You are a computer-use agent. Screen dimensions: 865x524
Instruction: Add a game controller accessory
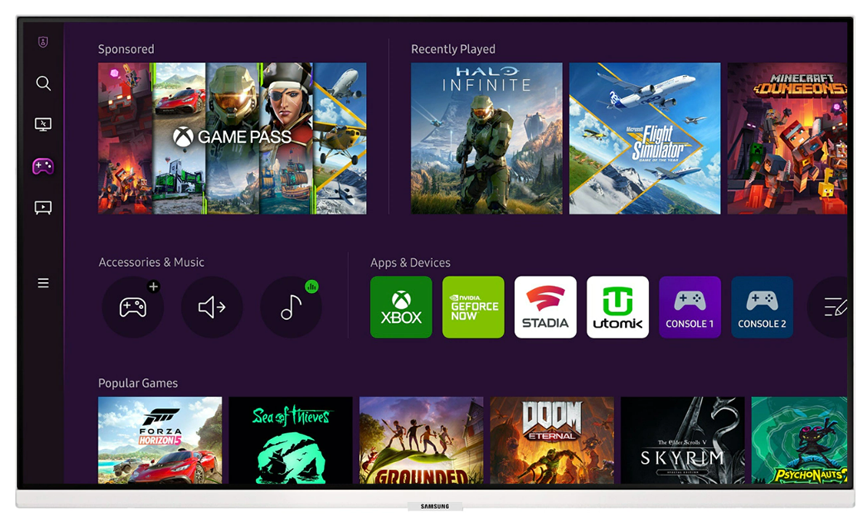[133, 307]
